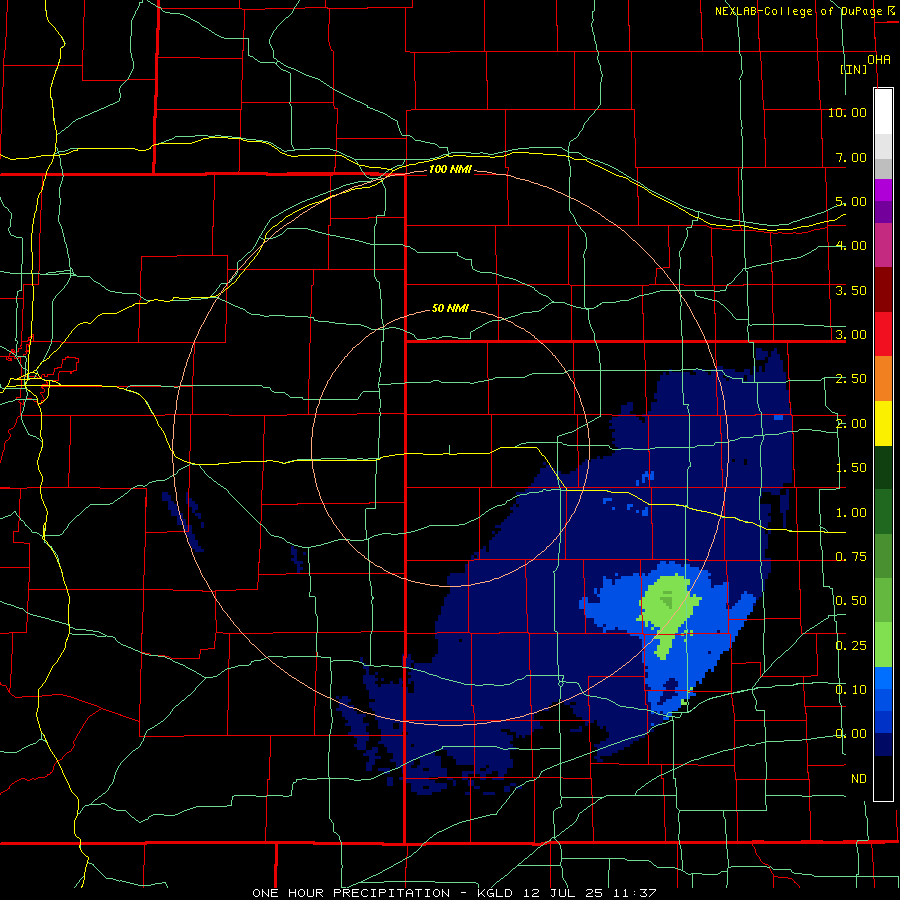Select the orange legend swatch

(x=883, y=379)
